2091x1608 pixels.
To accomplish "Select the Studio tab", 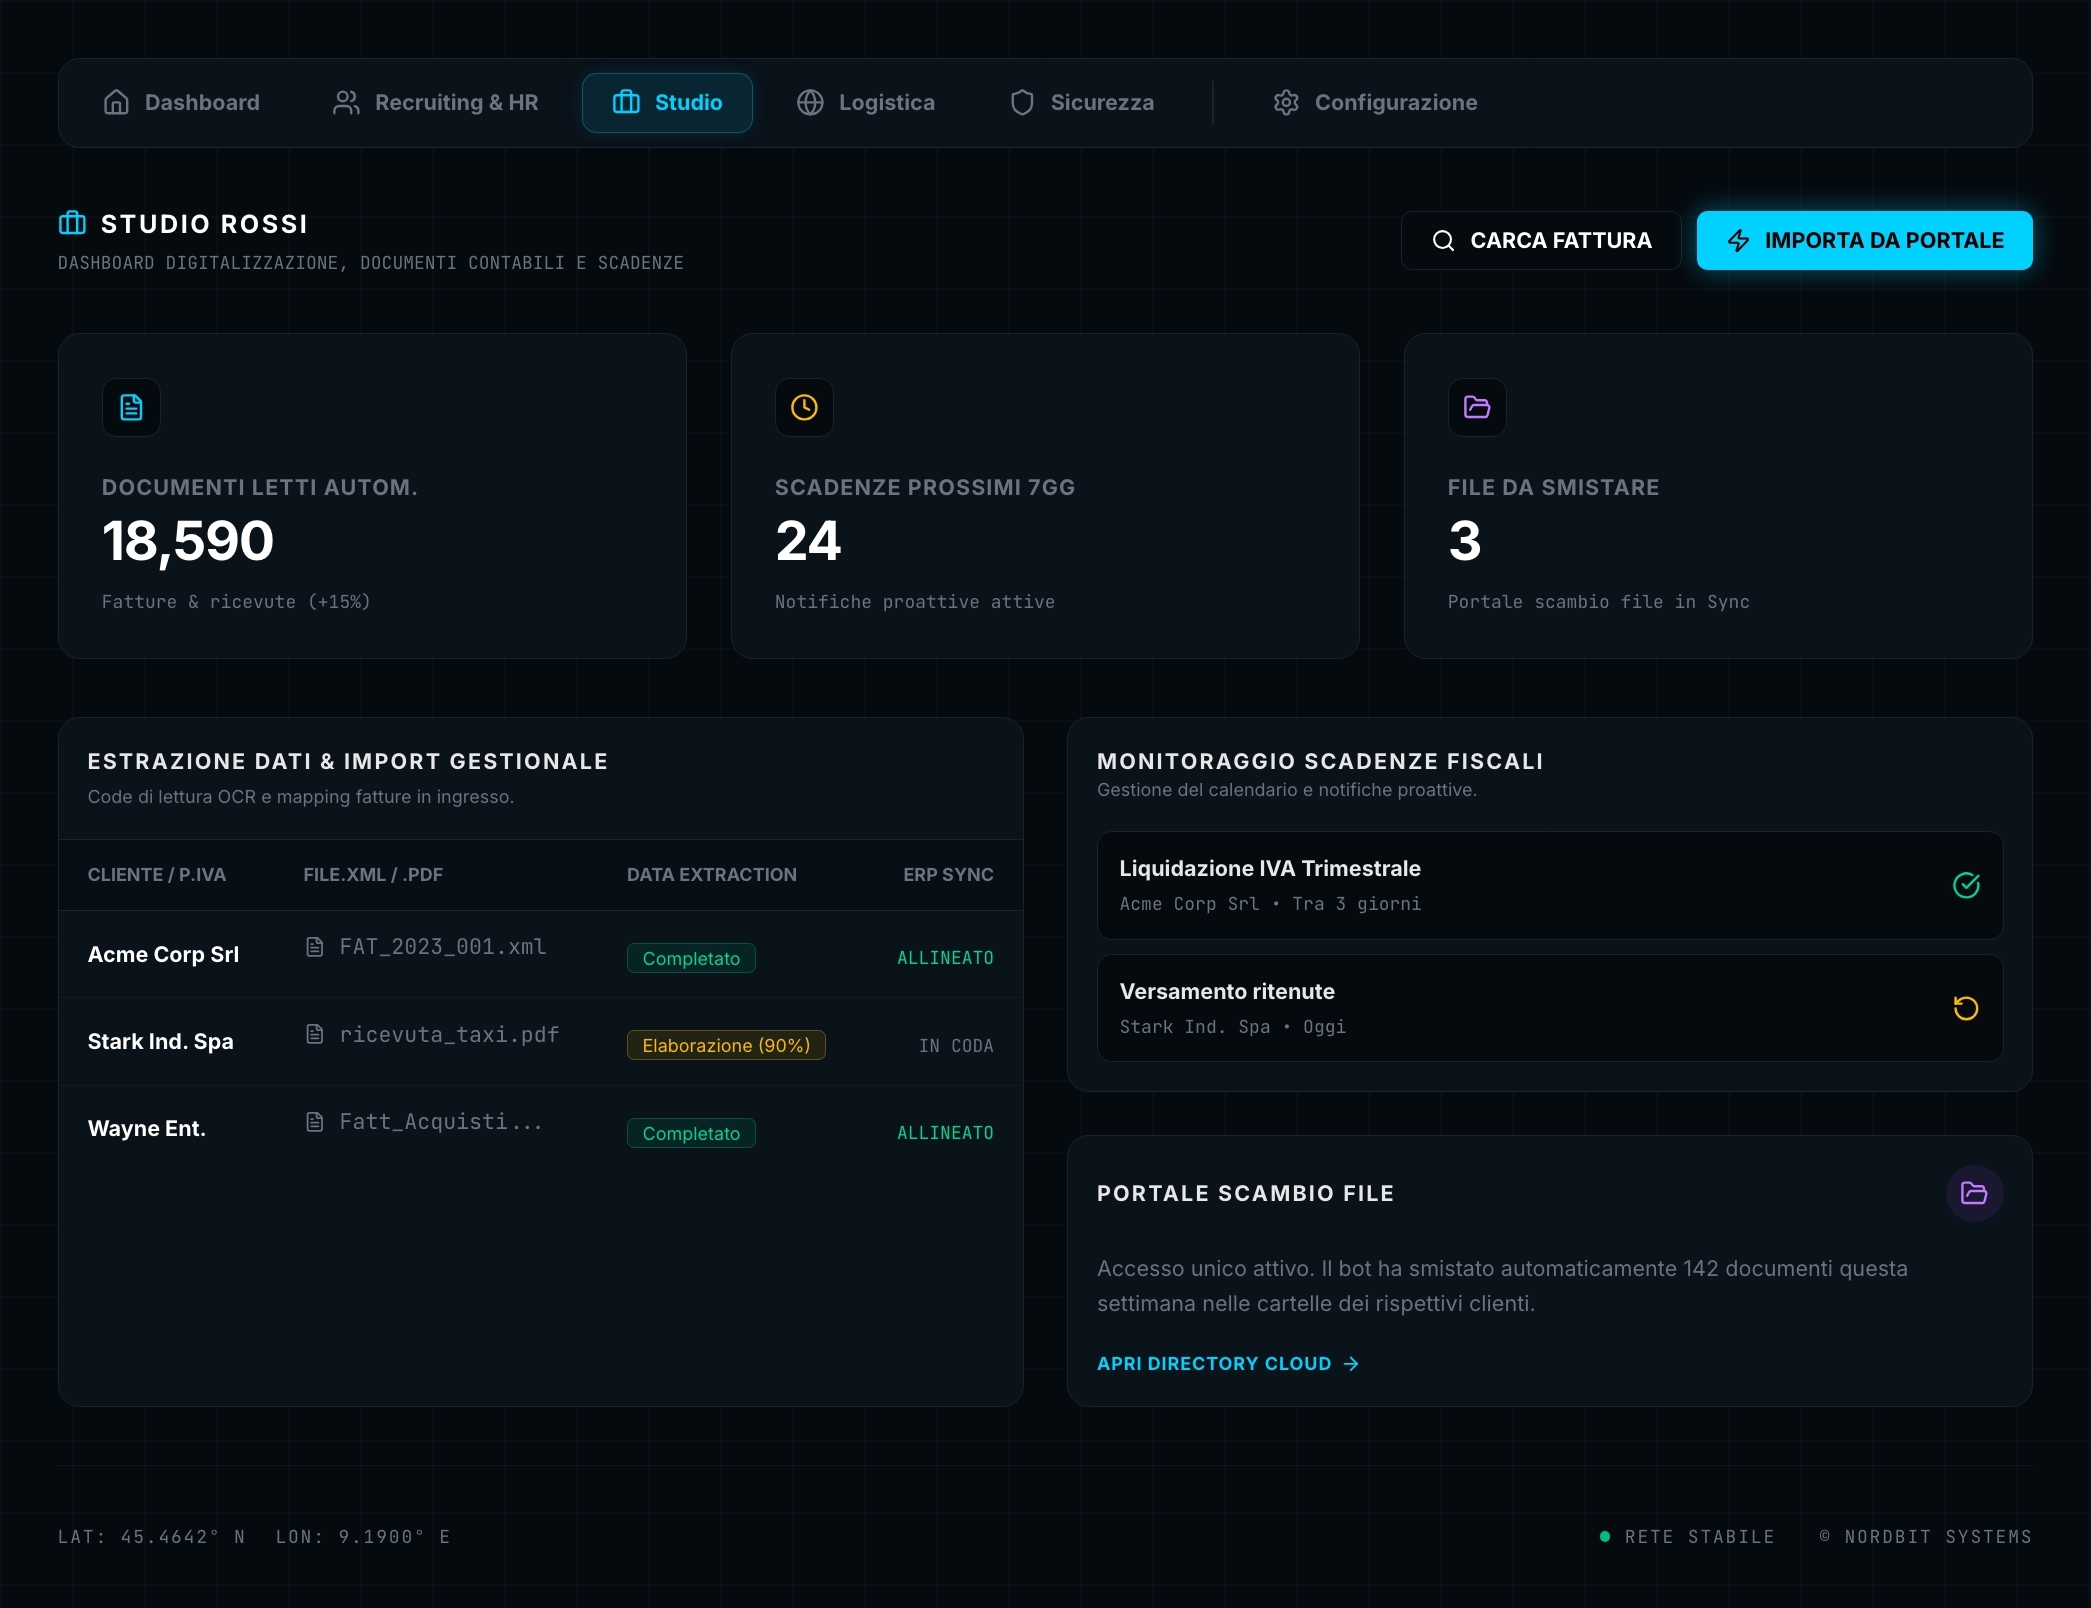I will 667,102.
